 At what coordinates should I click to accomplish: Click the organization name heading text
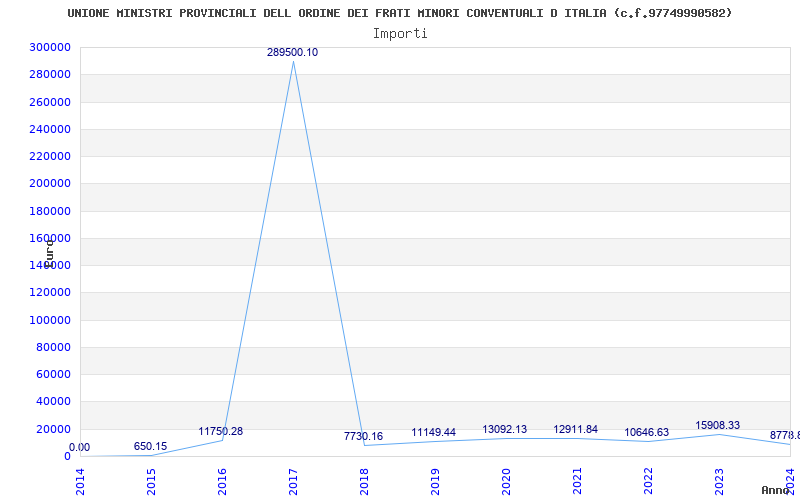400,13
